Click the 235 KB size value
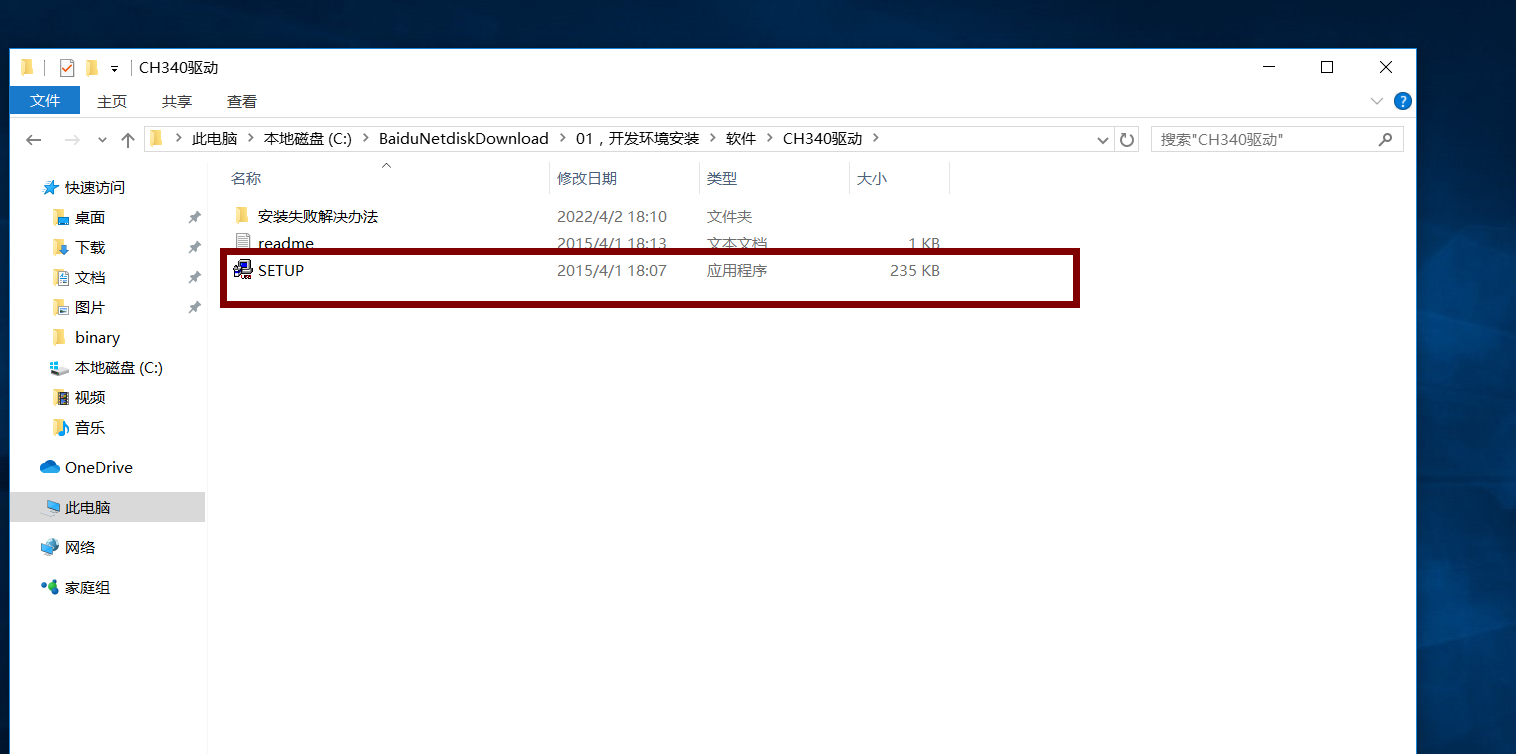Image resolution: width=1516 pixels, height=754 pixels. 914,270
